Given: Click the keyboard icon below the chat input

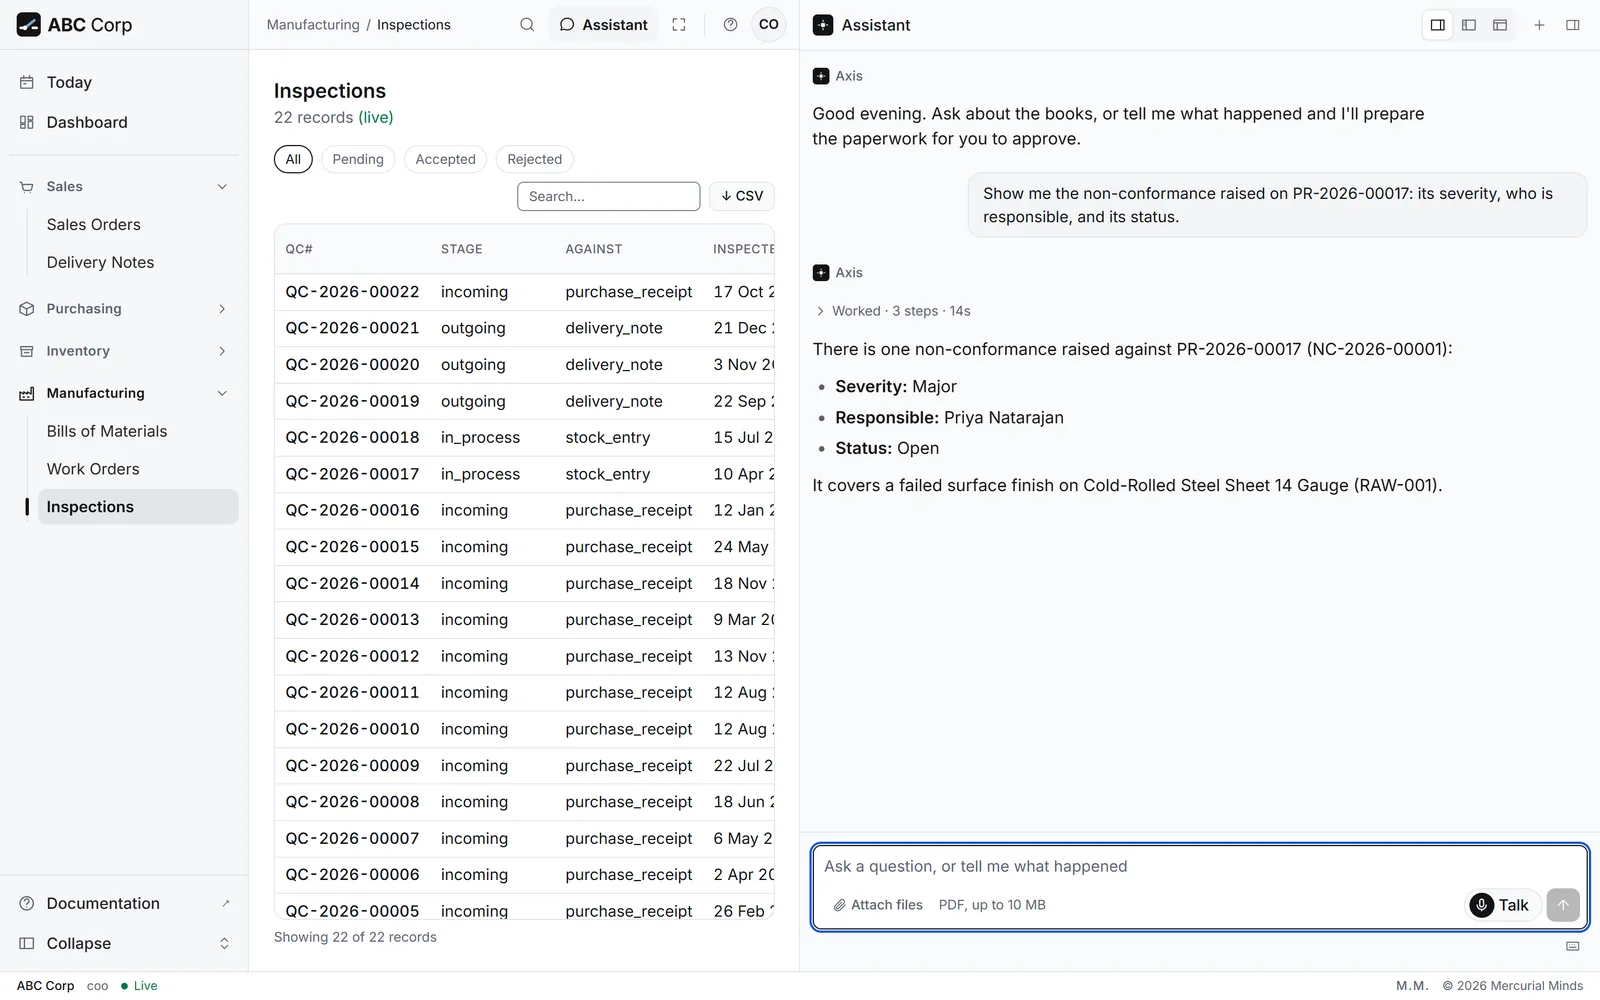Looking at the screenshot, I should [x=1573, y=946].
